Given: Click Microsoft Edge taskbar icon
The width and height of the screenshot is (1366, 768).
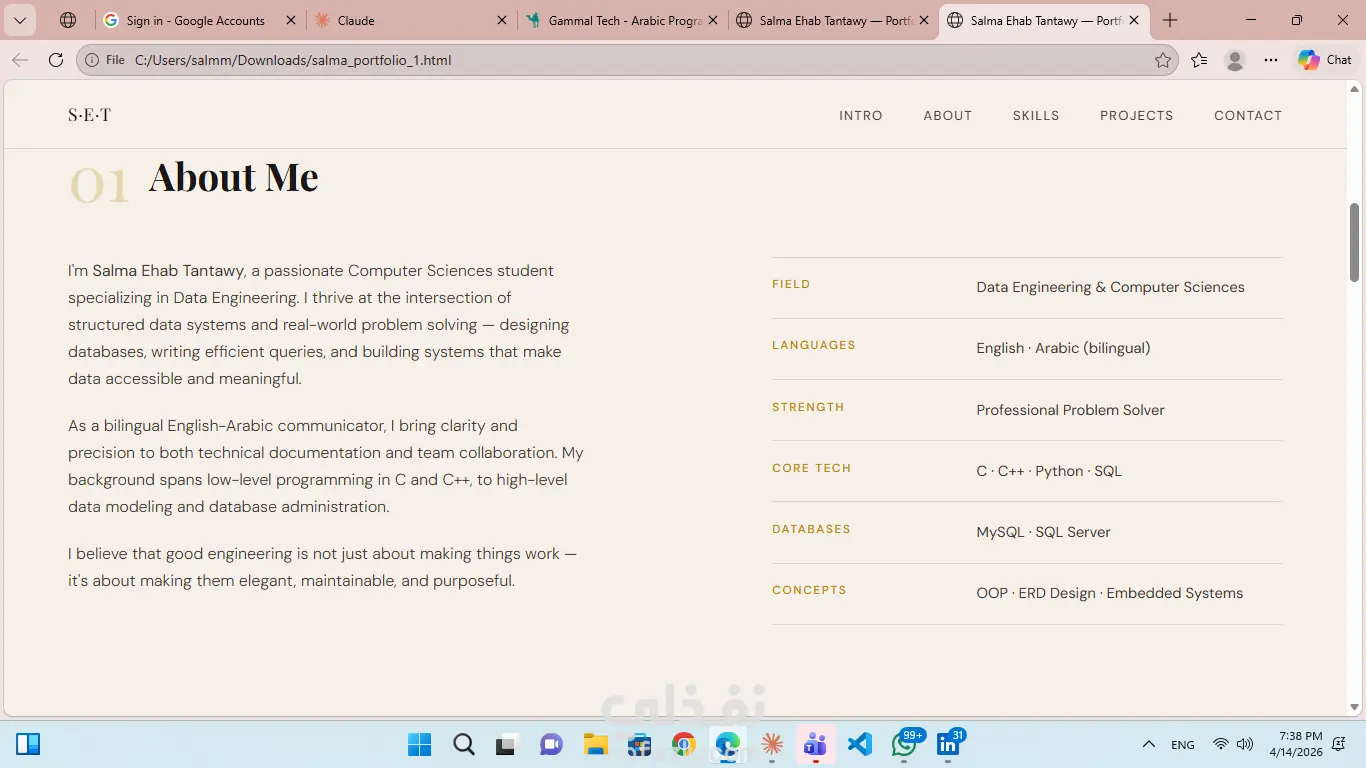Looking at the screenshot, I should (x=728, y=744).
